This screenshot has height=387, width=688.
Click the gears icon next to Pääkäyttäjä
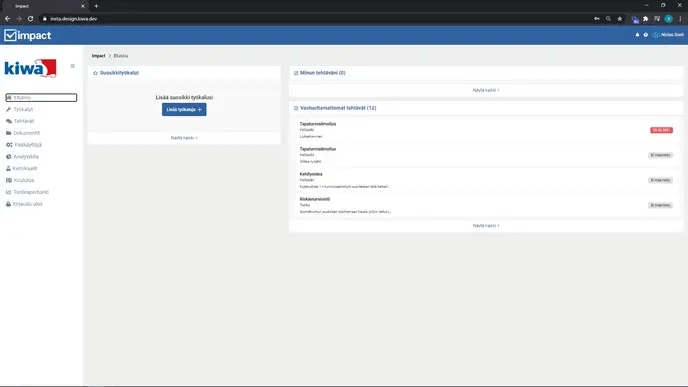(9, 145)
